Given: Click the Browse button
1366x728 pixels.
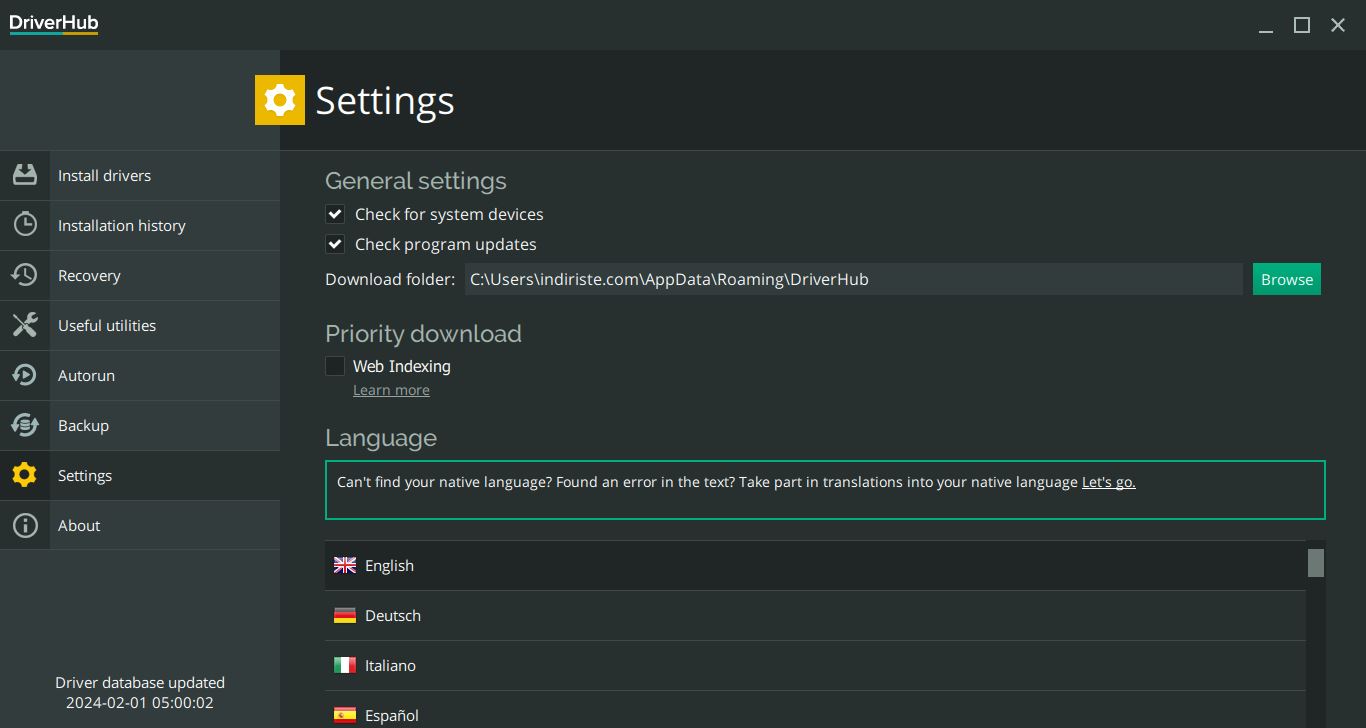Looking at the screenshot, I should pos(1287,279).
